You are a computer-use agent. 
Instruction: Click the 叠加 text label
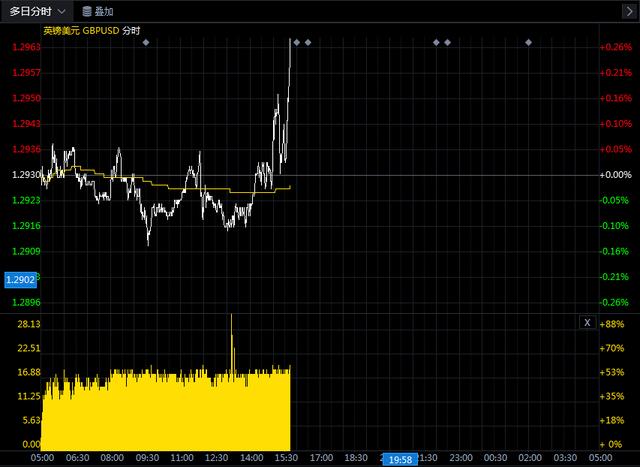coord(104,11)
